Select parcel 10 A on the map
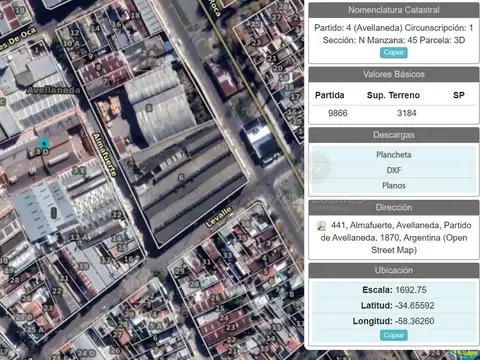 click(x=71, y=43)
